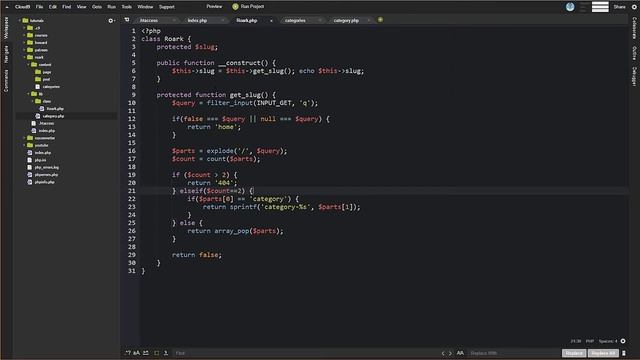Click the PHP syntax label in status bar
640x360 pixels.
[x=590, y=341]
